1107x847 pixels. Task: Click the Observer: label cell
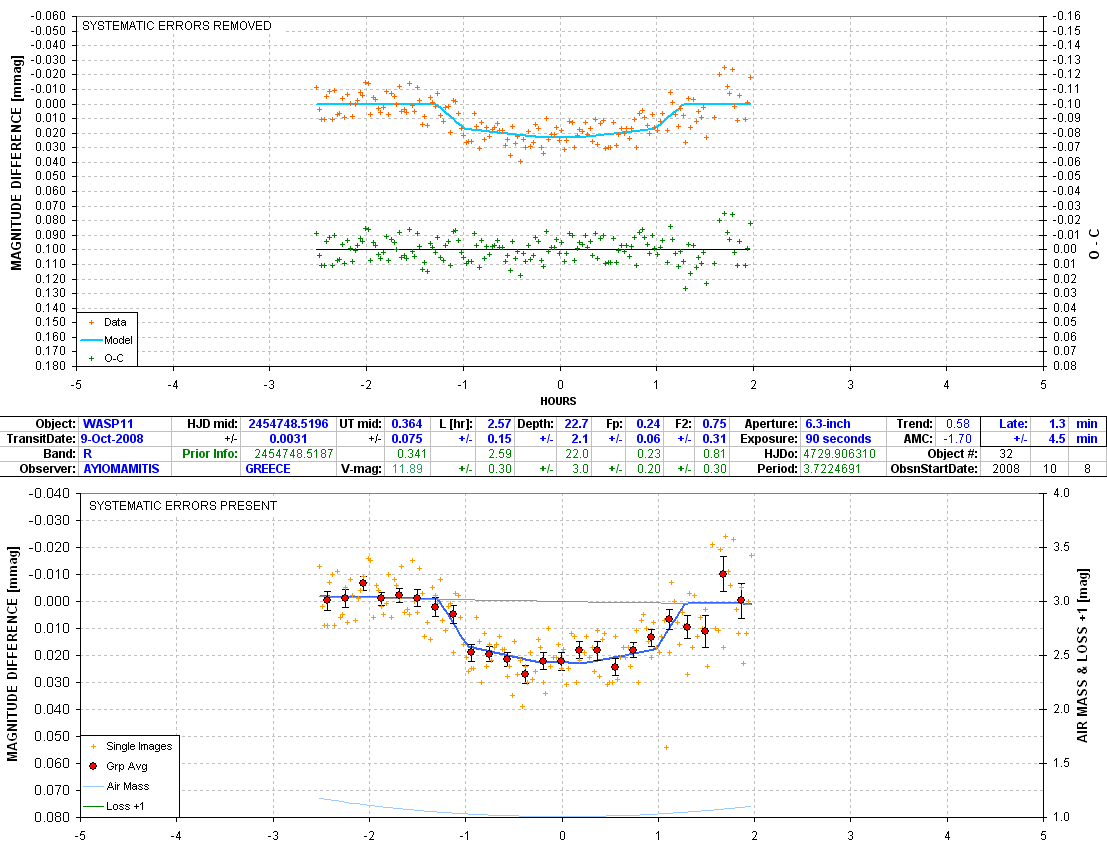pos(47,469)
